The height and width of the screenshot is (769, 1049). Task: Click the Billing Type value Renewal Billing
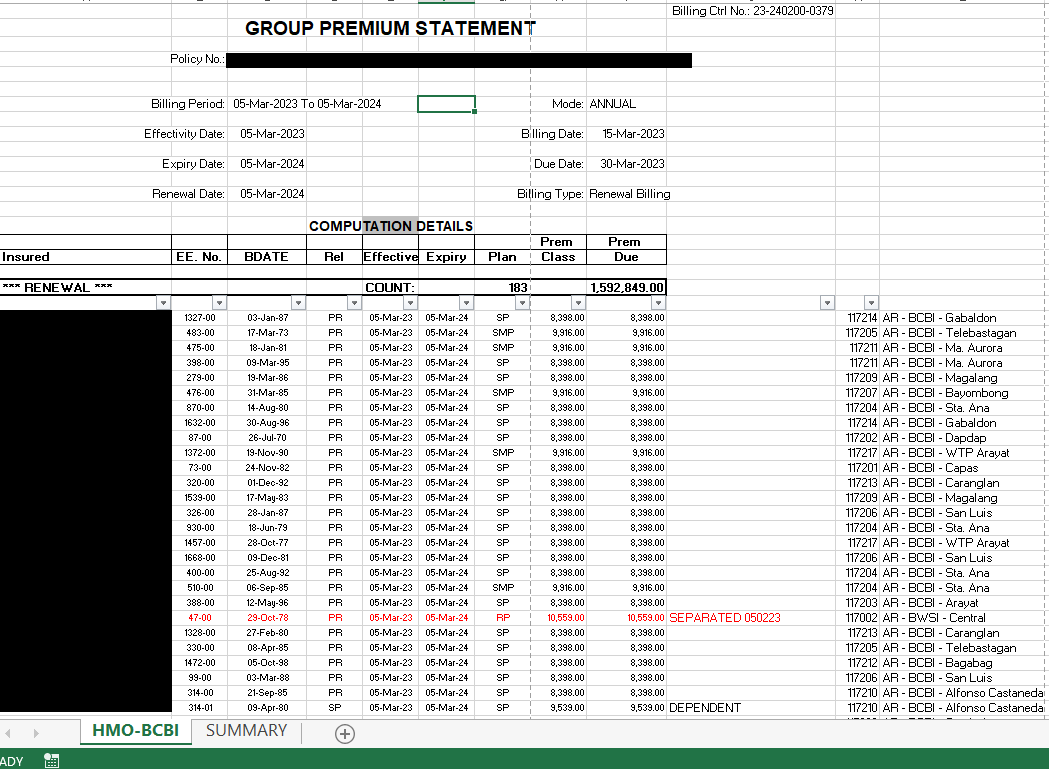(630, 194)
